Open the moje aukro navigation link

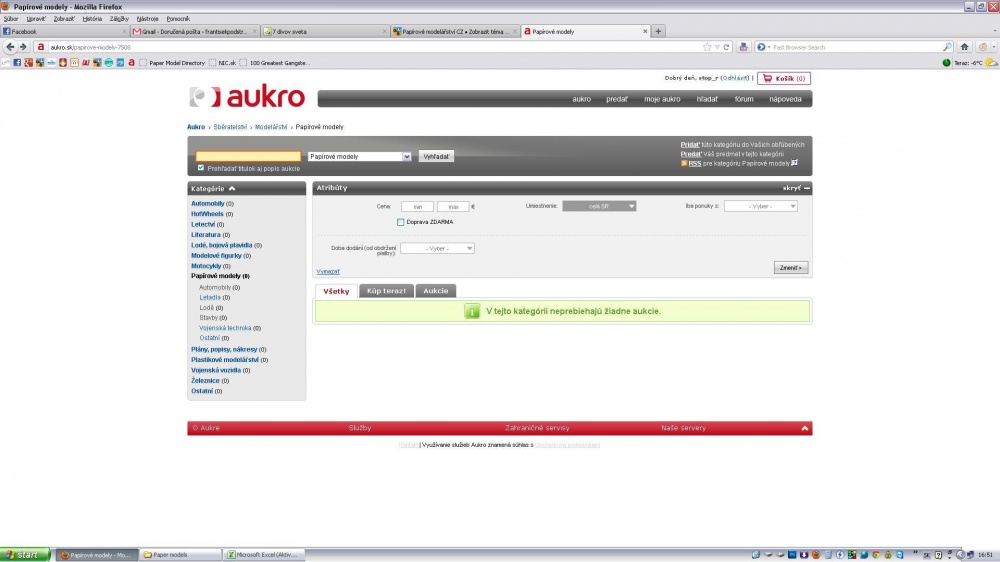pyautogui.click(x=662, y=99)
